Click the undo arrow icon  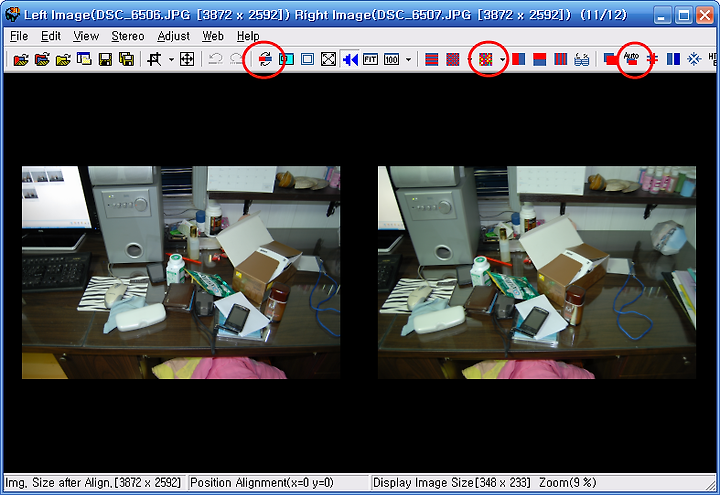coord(215,59)
